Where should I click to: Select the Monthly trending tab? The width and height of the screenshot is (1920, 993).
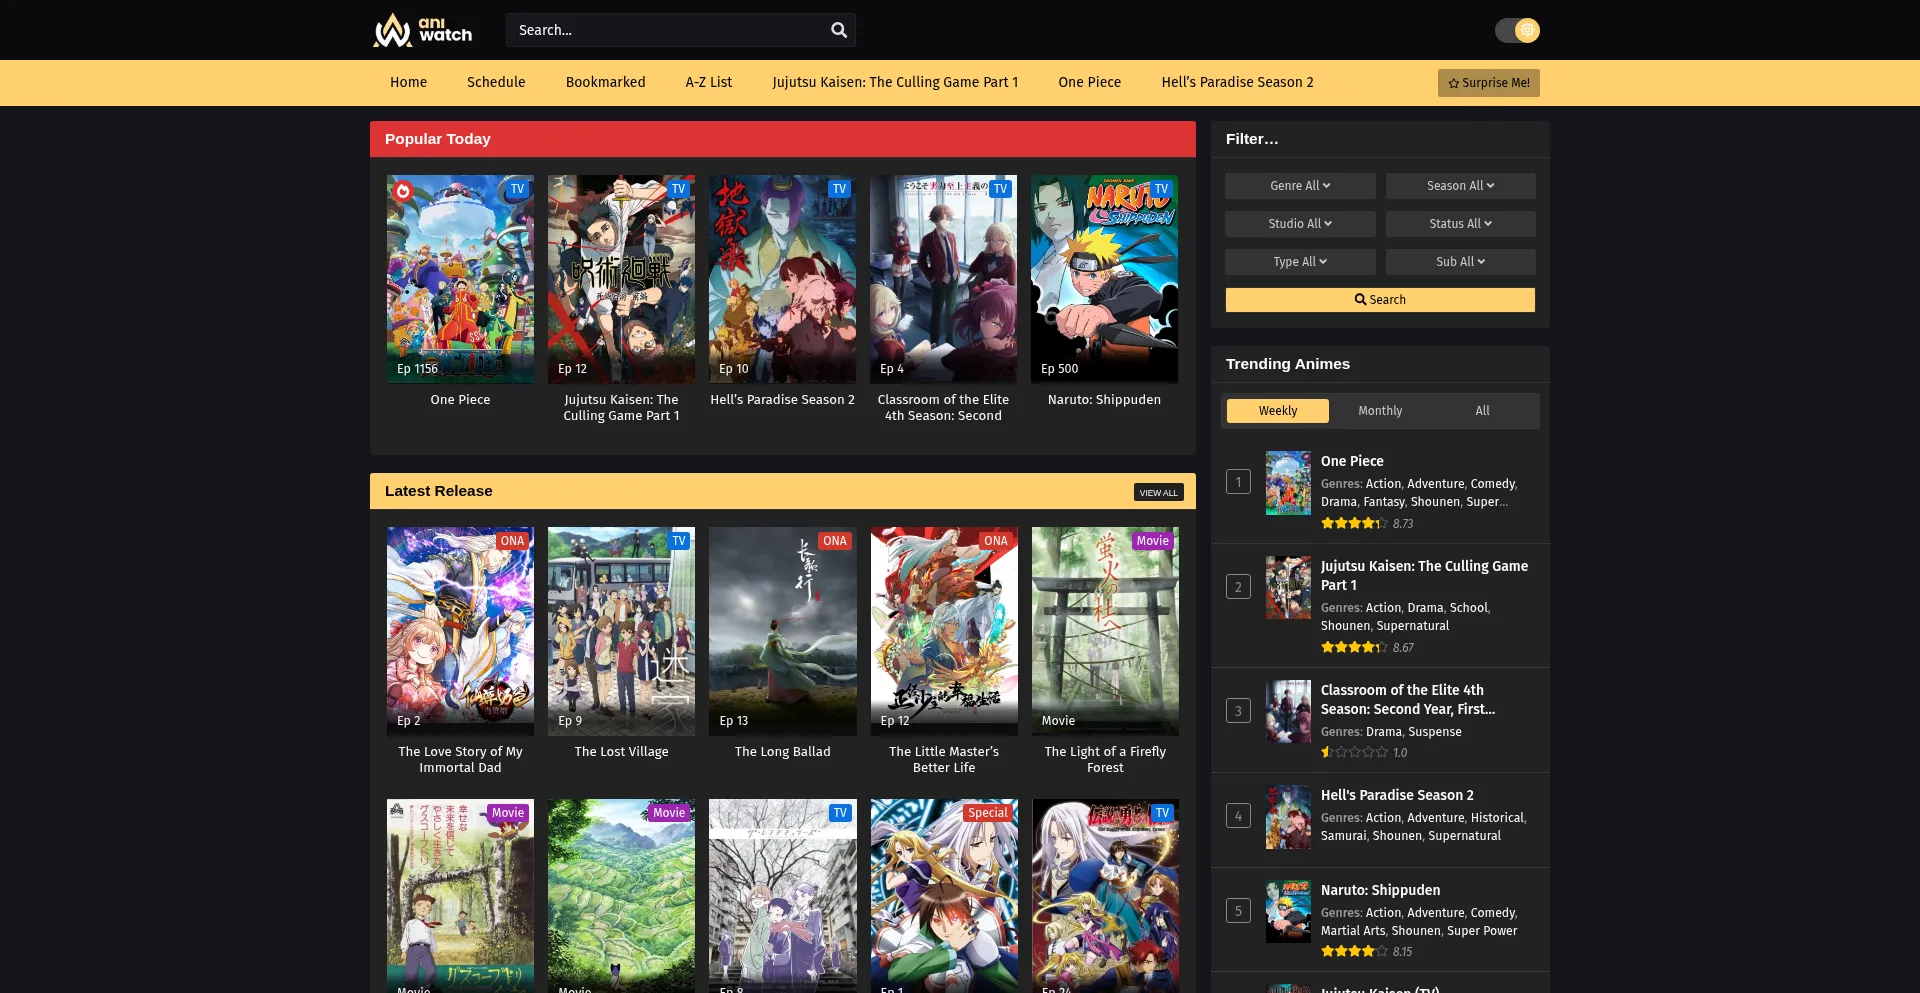click(x=1380, y=411)
